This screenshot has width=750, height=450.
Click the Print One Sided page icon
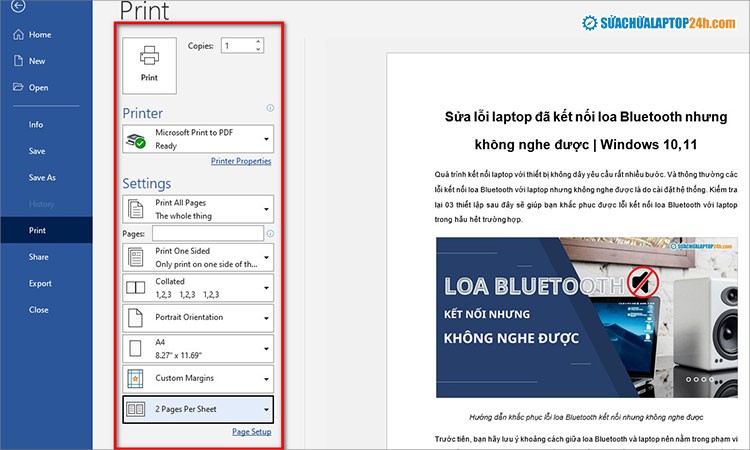pyautogui.click(x=136, y=257)
